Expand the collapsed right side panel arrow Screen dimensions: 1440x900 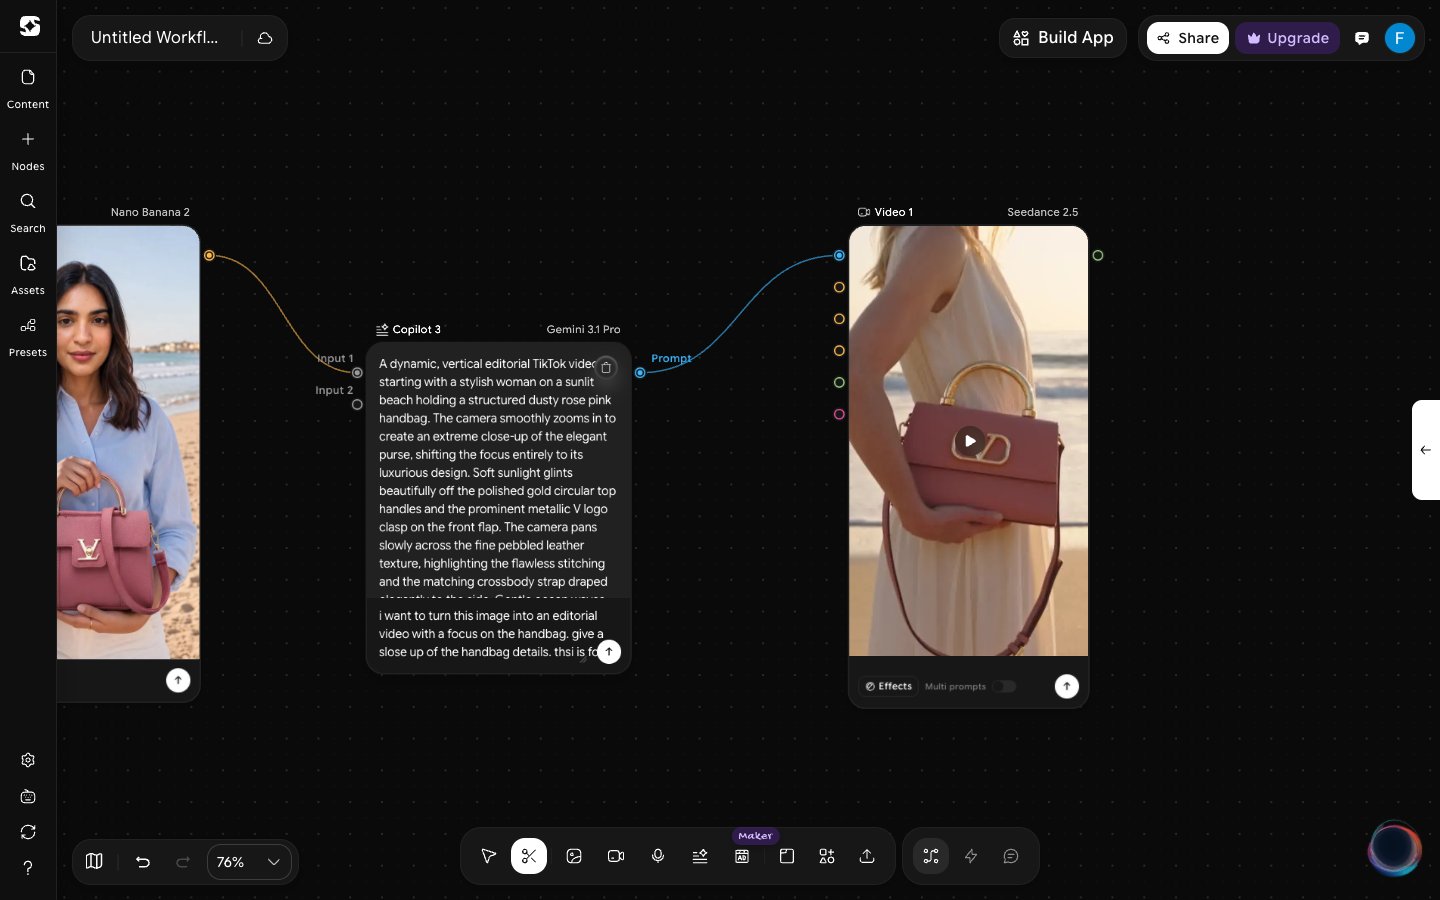point(1426,450)
